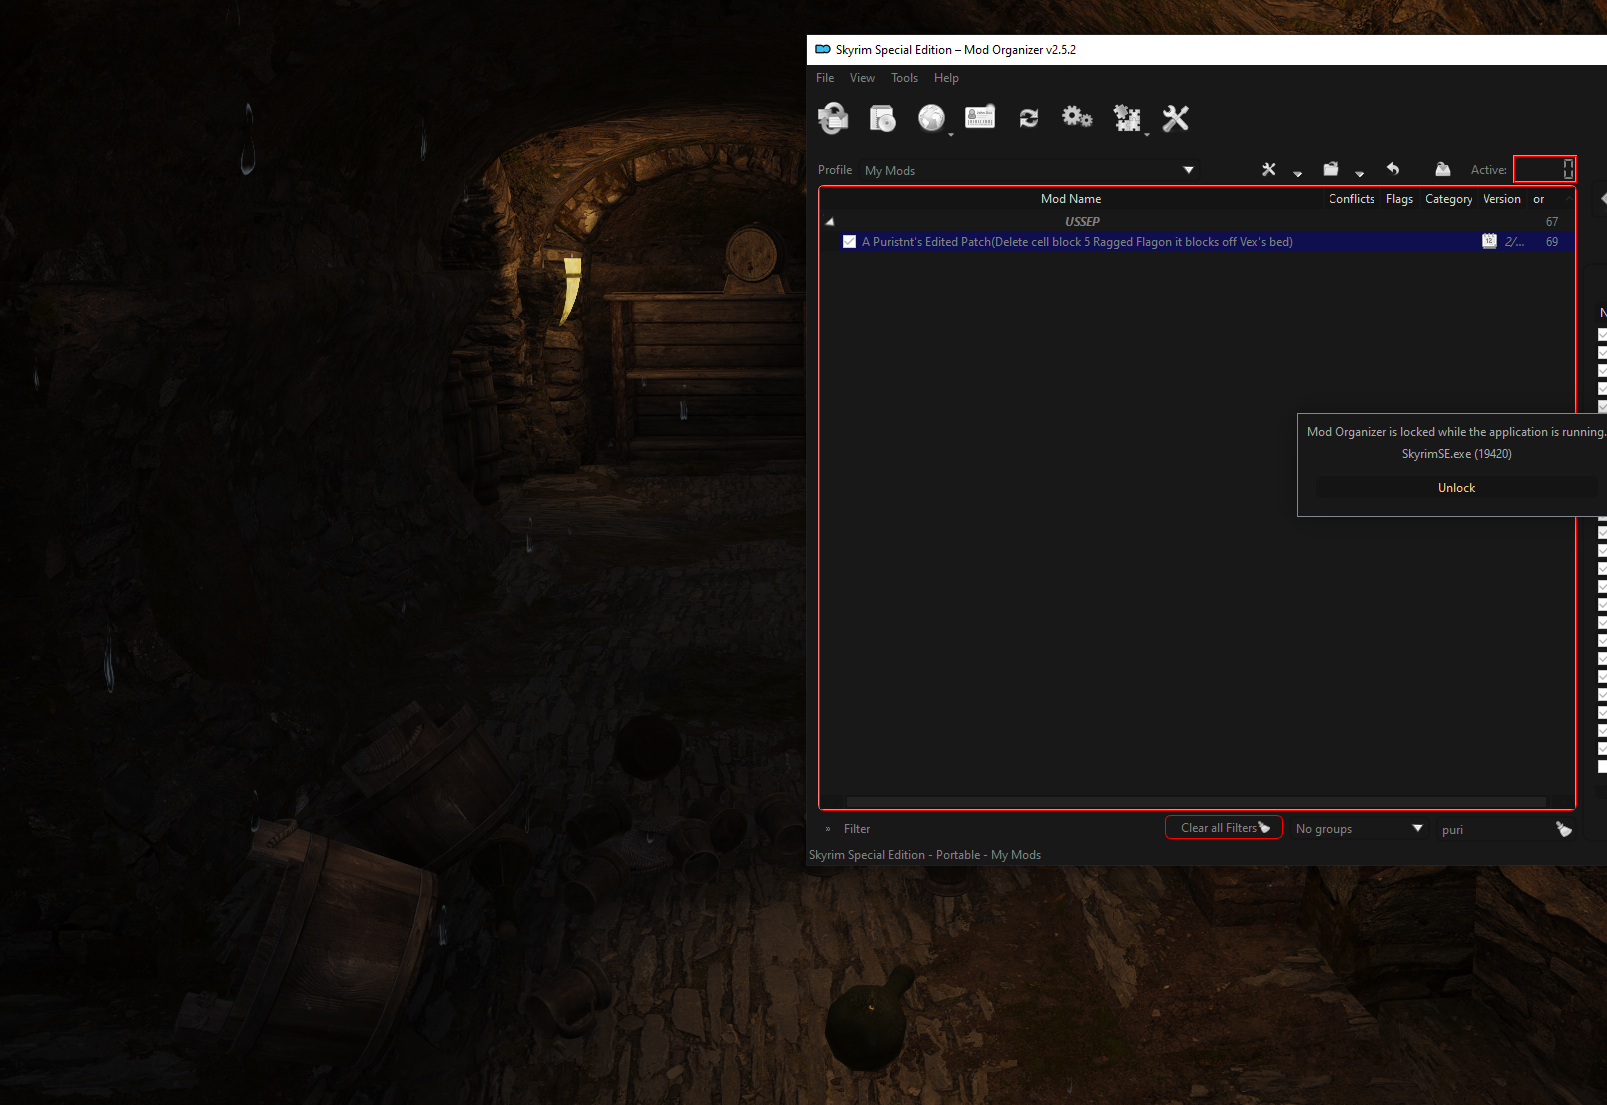Click the status bar 'Skyrim Special Edition - Portable - My Mods'
The height and width of the screenshot is (1105, 1607).
(925, 855)
